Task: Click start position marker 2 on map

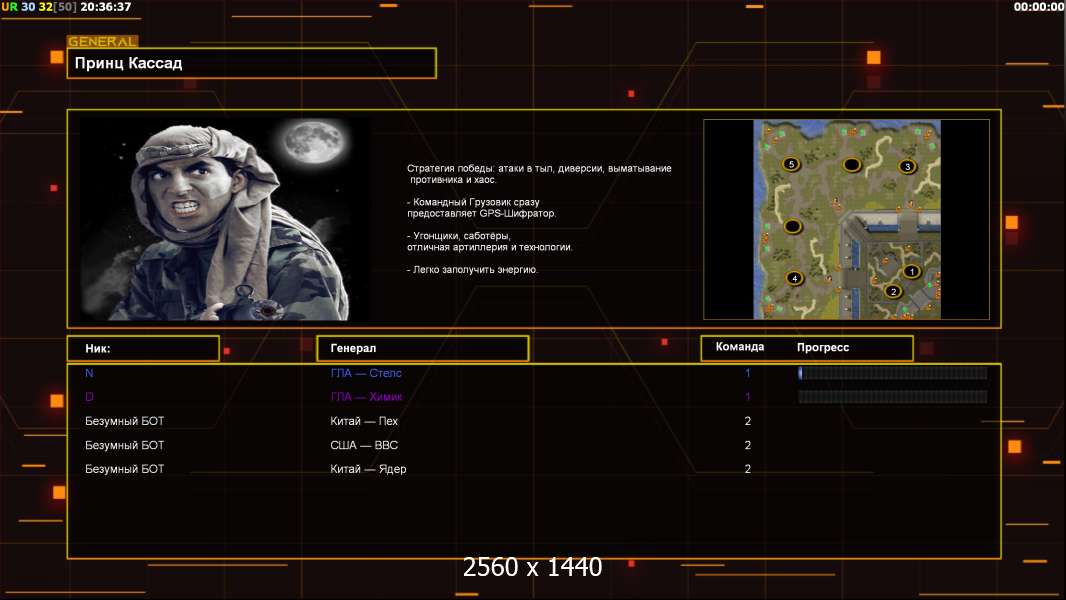Action: [893, 292]
